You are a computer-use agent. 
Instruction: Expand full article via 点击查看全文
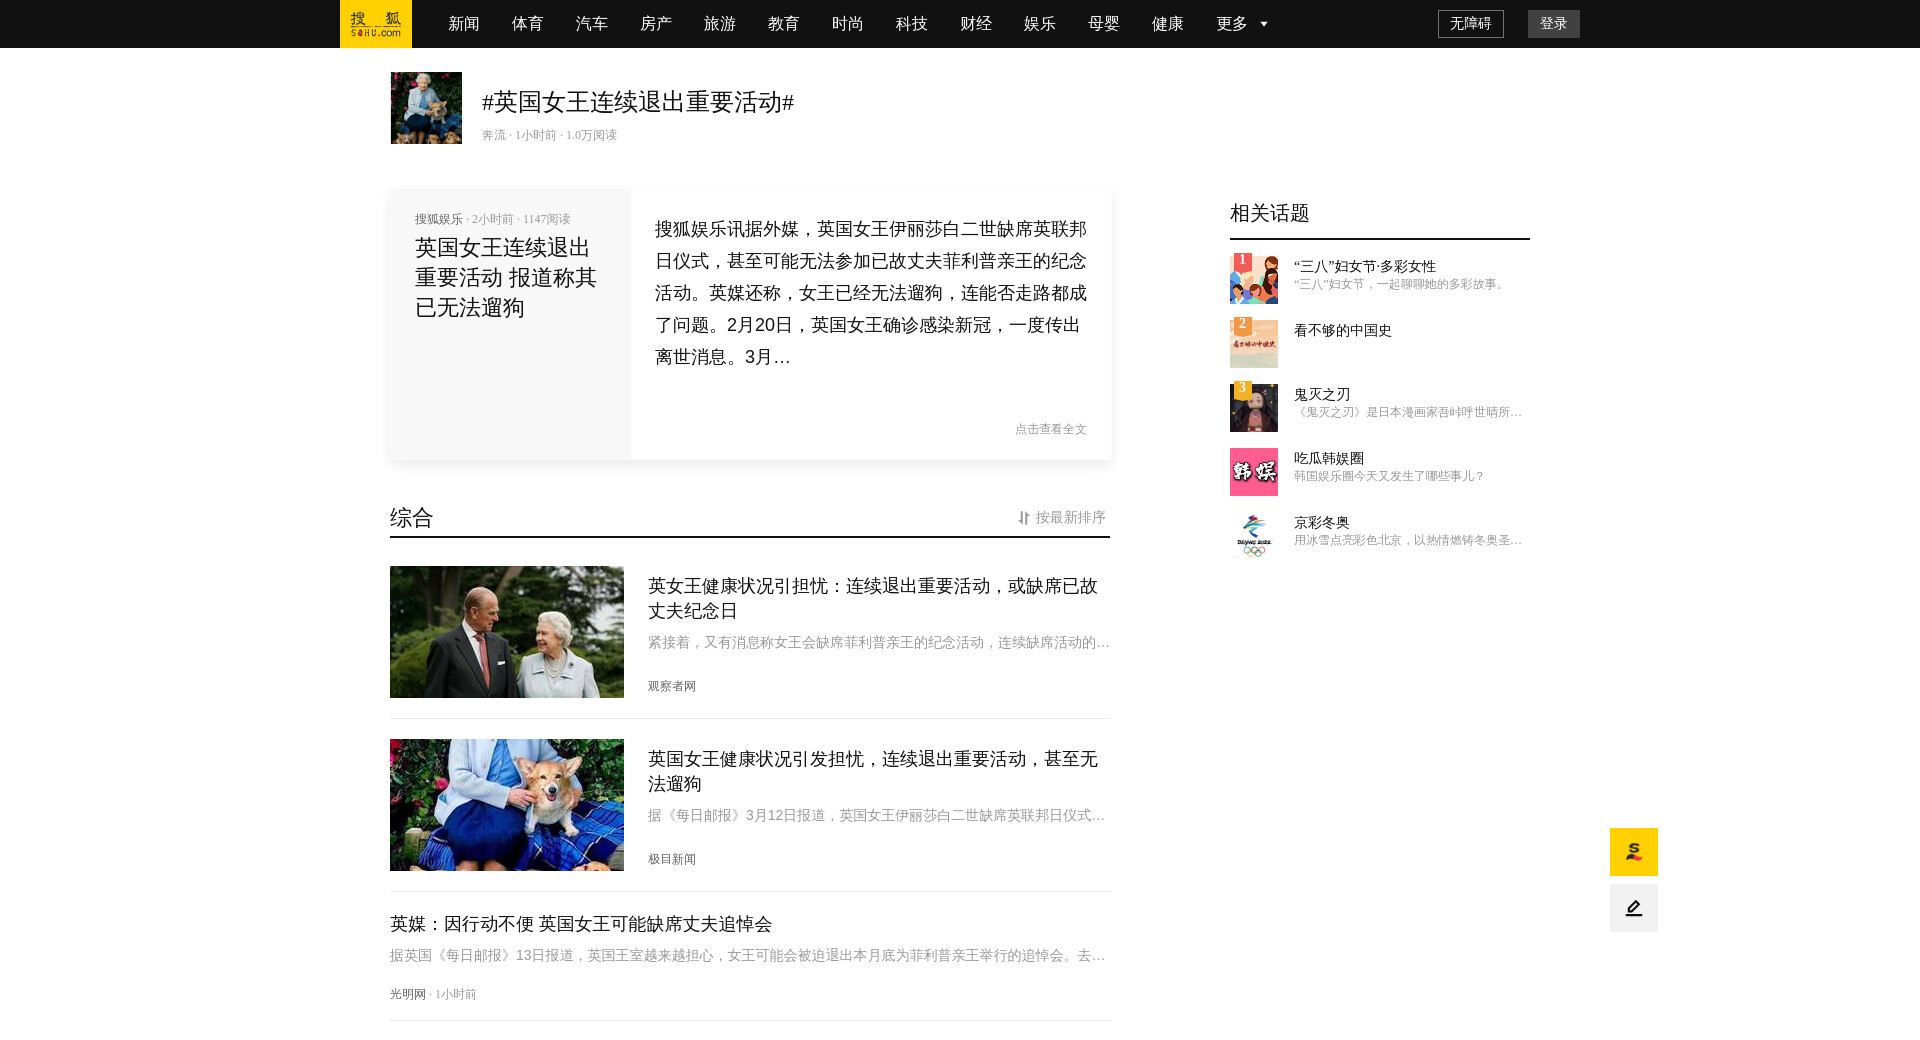pos(1050,429)
